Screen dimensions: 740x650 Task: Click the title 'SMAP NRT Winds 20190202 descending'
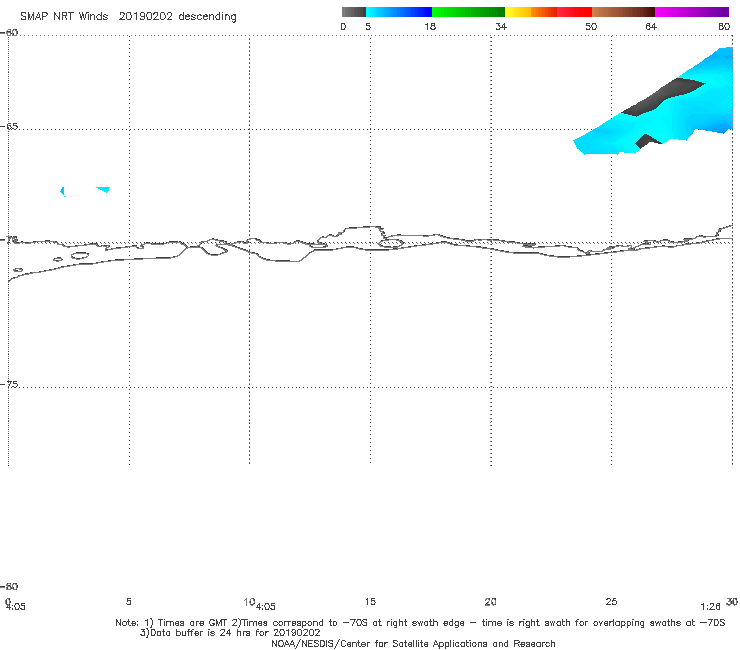(128, 16)
